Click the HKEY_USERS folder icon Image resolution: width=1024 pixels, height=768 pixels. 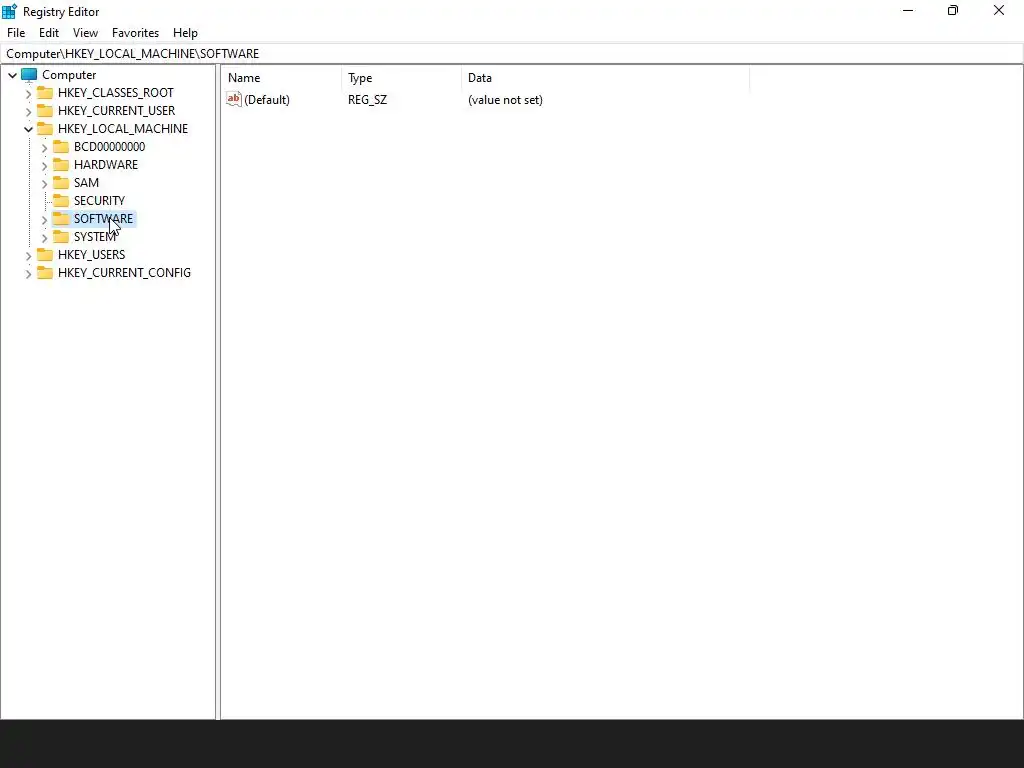coord(45,255)
